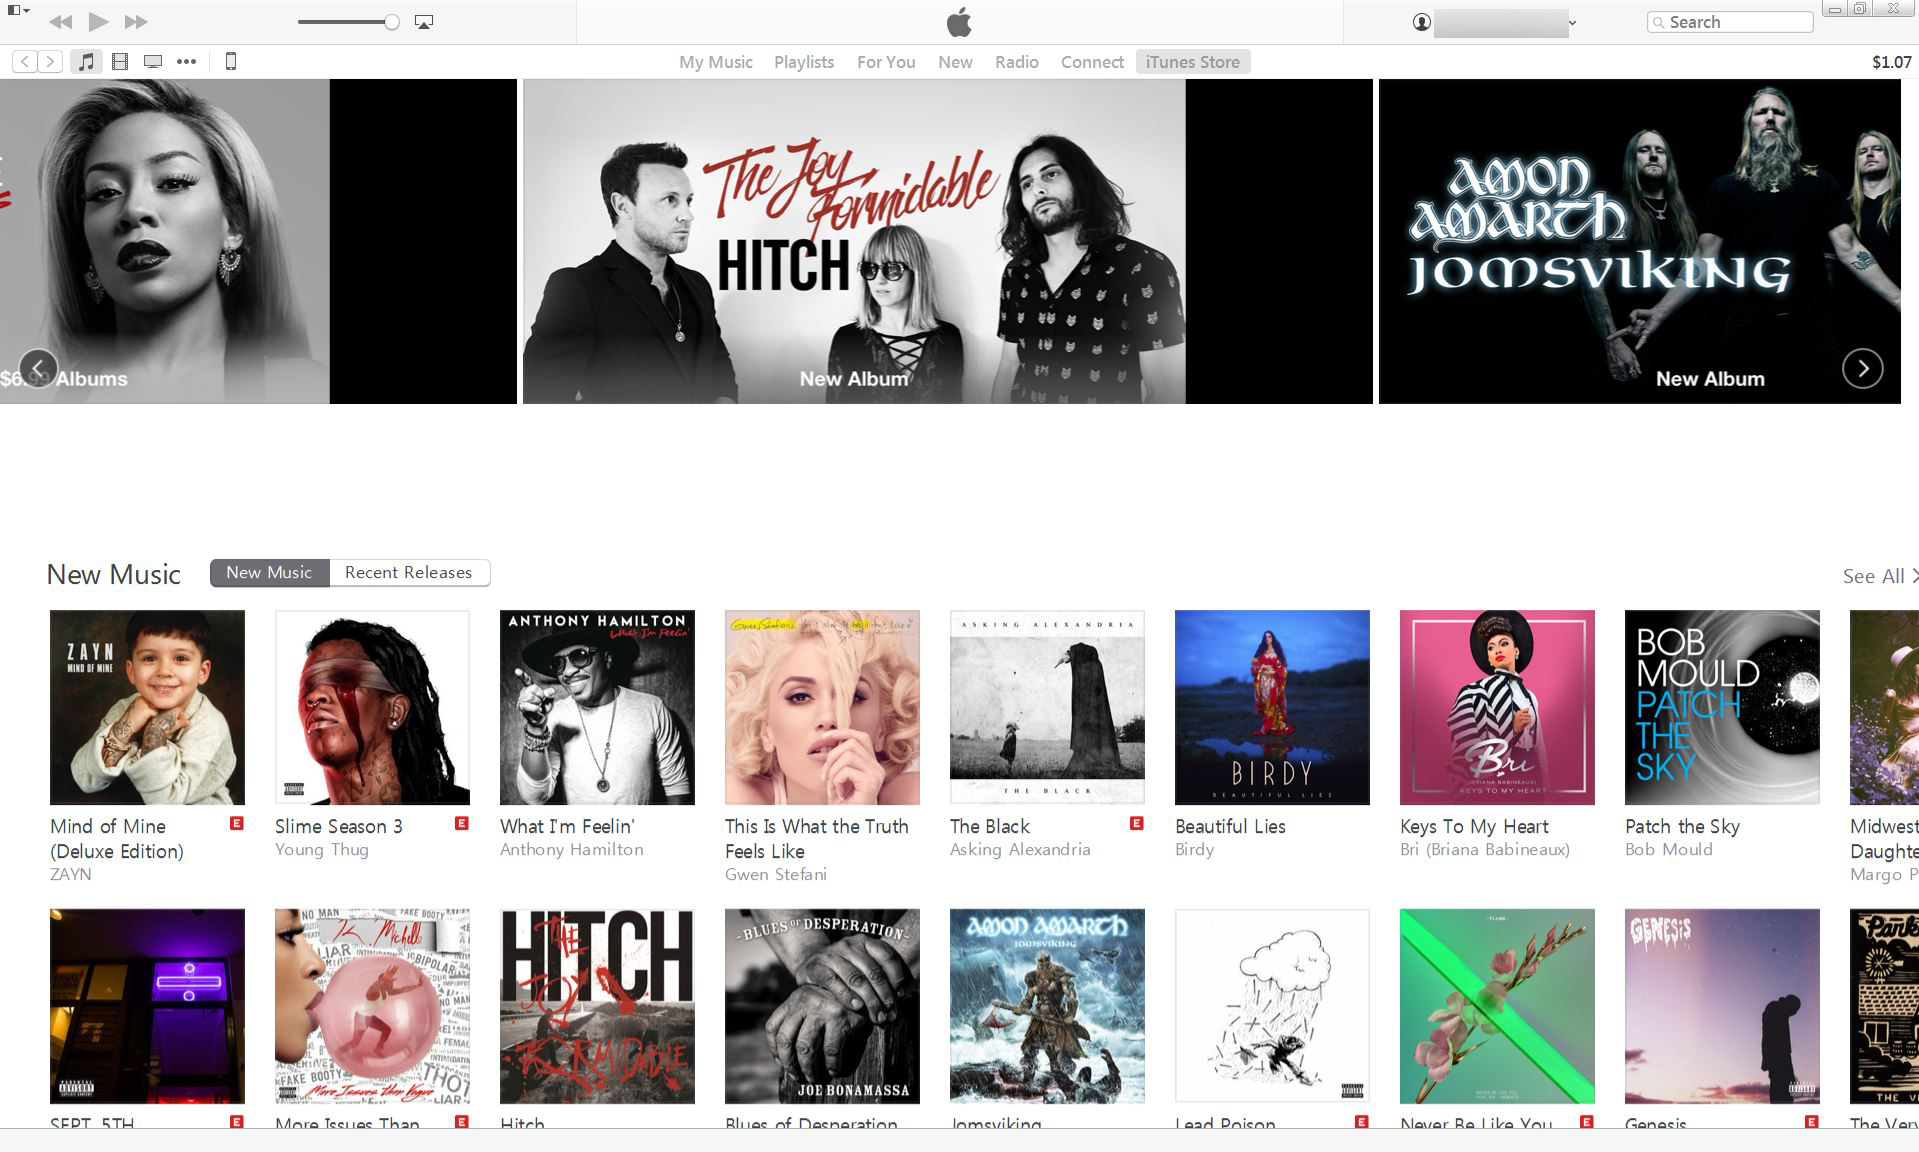
Task: Open the SEPT. 5TH album cover
Action: (x=147, y=1006)
